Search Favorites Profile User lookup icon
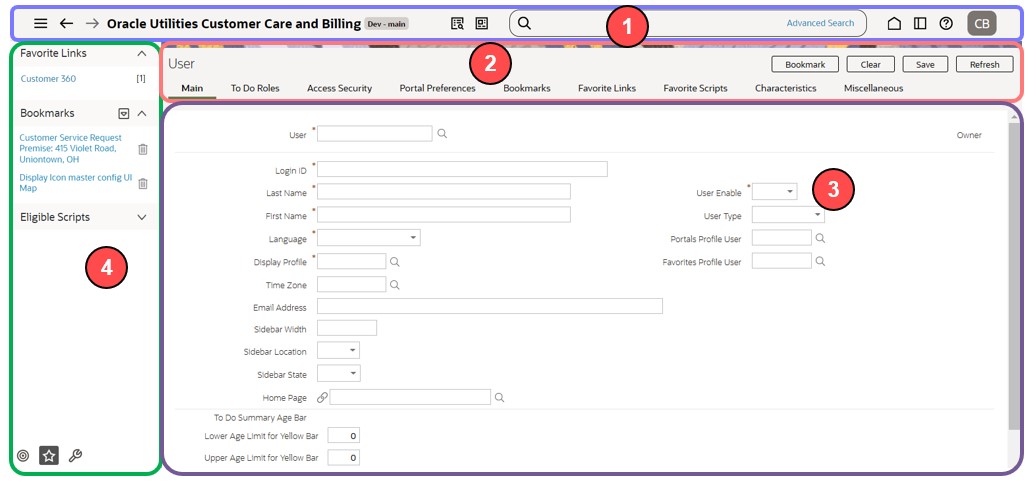 (820, 261)
